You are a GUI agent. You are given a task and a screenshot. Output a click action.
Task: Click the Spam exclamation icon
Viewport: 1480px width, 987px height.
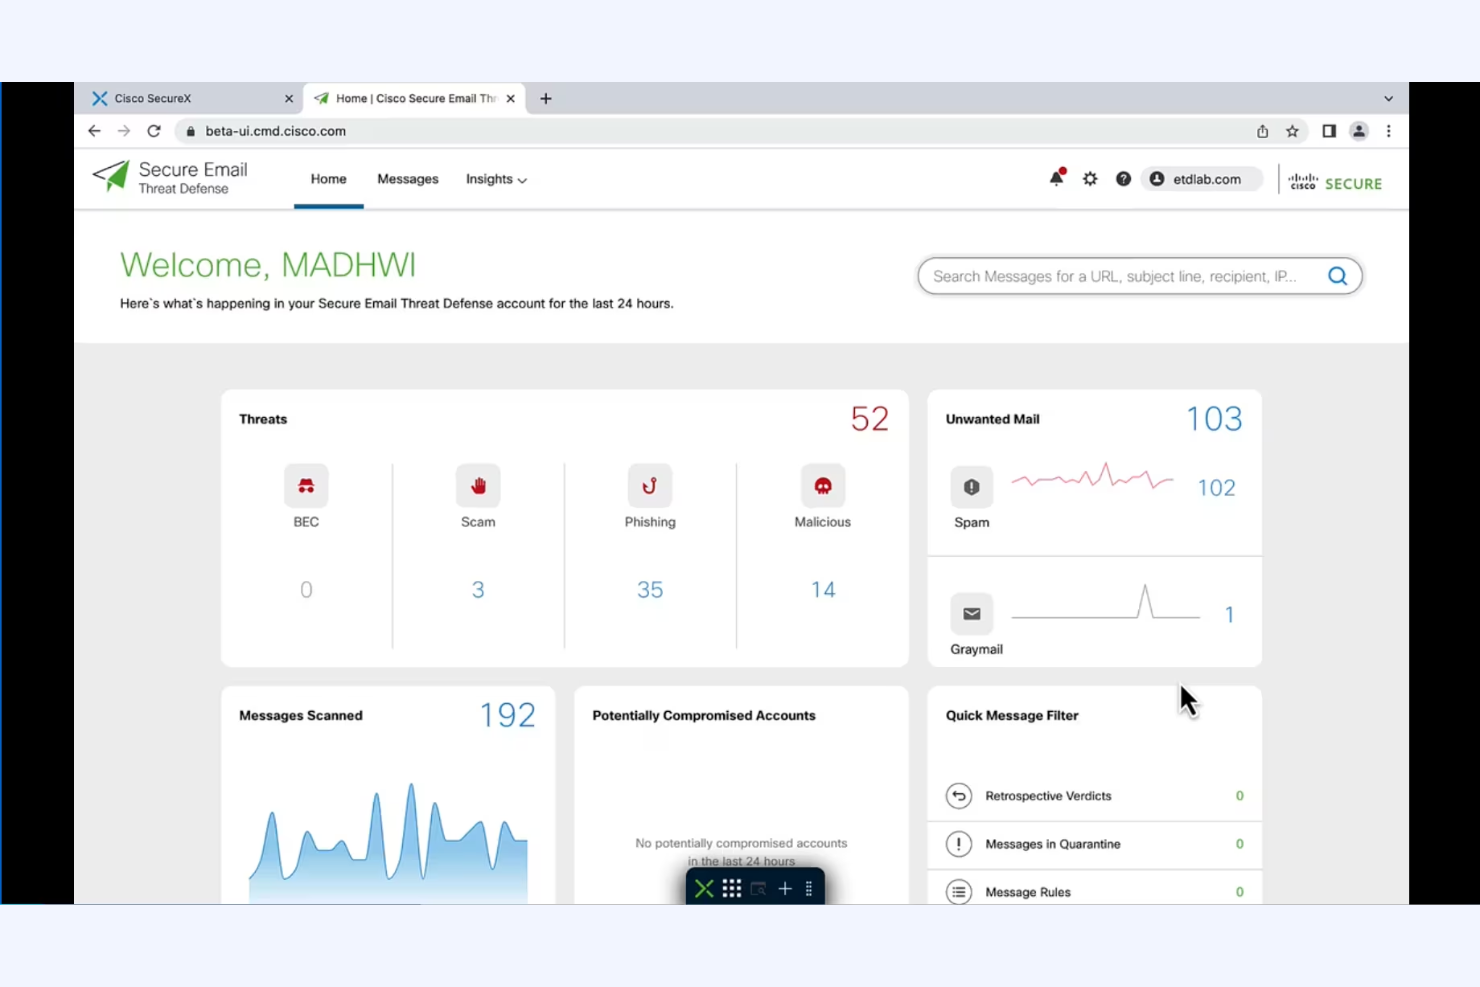971,487
